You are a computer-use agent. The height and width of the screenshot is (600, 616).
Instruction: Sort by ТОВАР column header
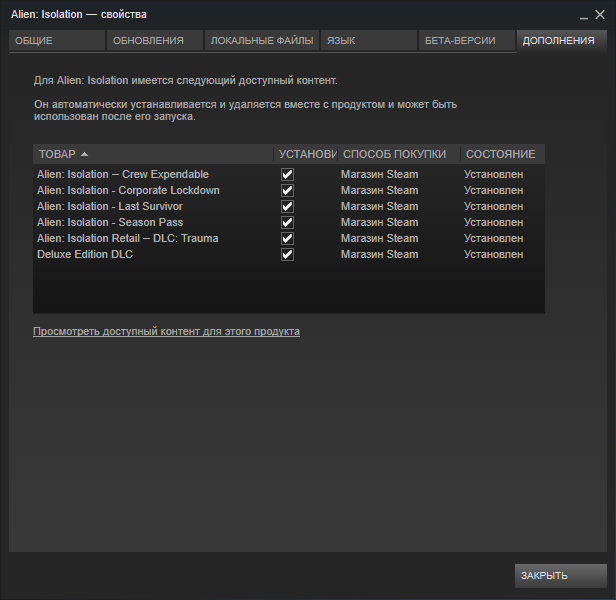(153, 154)
